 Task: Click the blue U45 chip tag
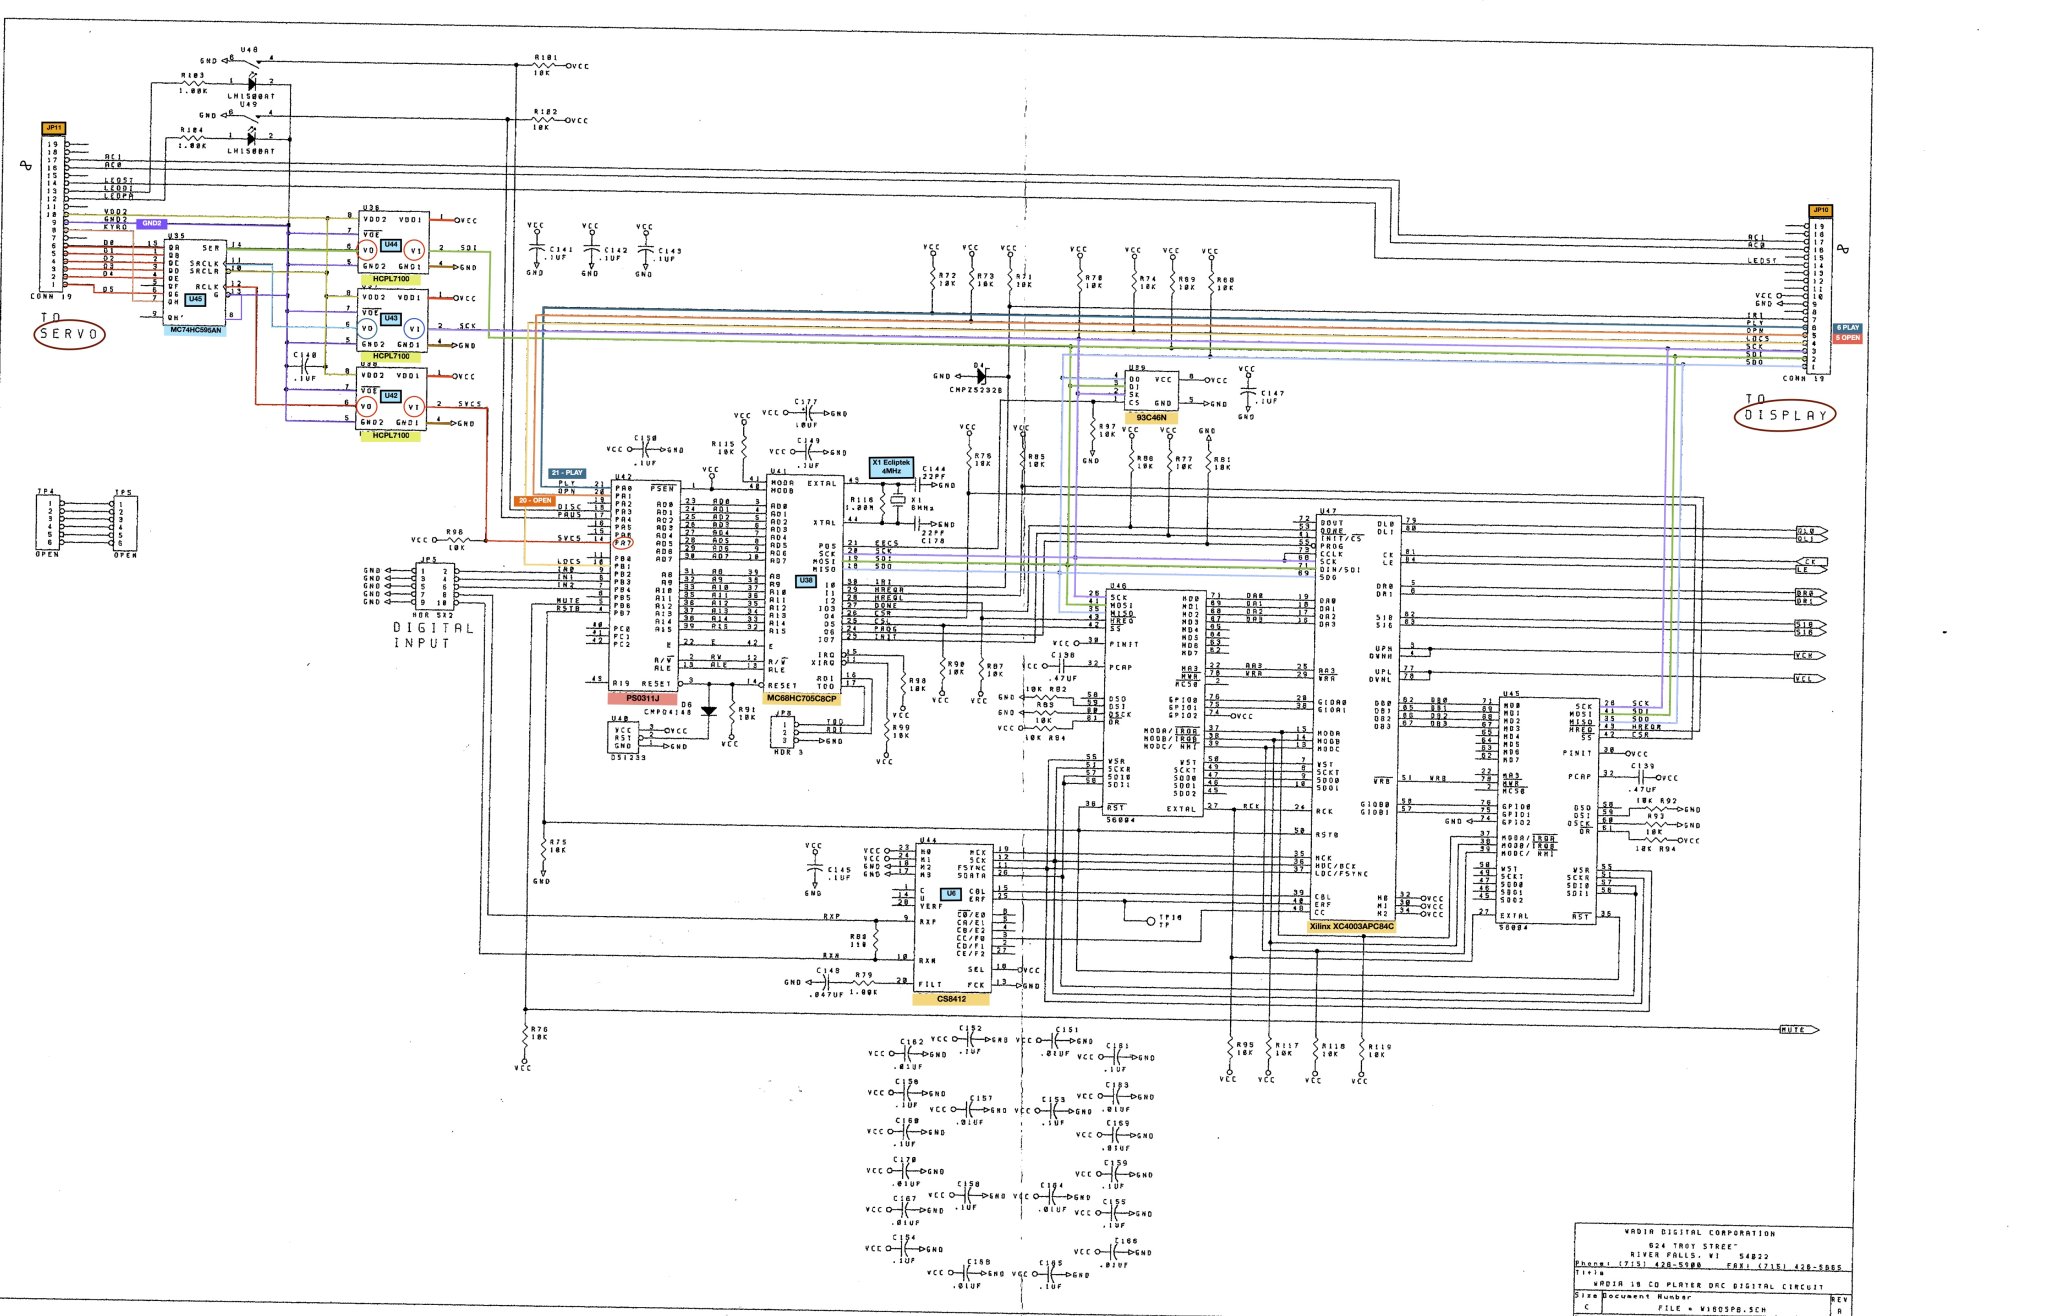195,299
